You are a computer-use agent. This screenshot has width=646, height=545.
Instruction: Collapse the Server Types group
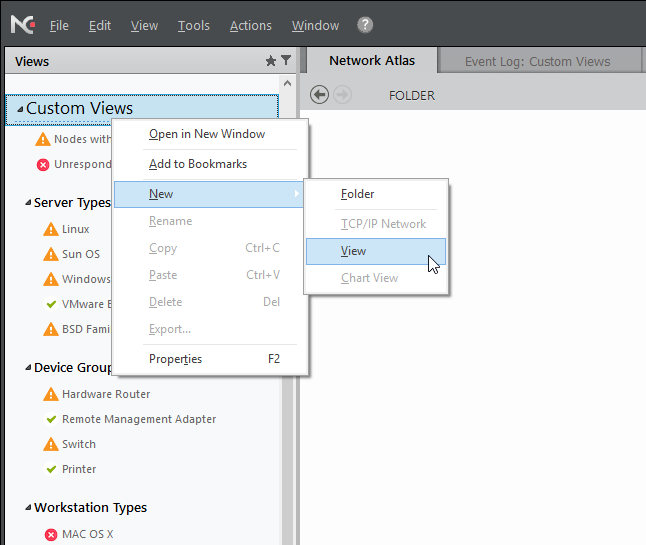(27, 203)
